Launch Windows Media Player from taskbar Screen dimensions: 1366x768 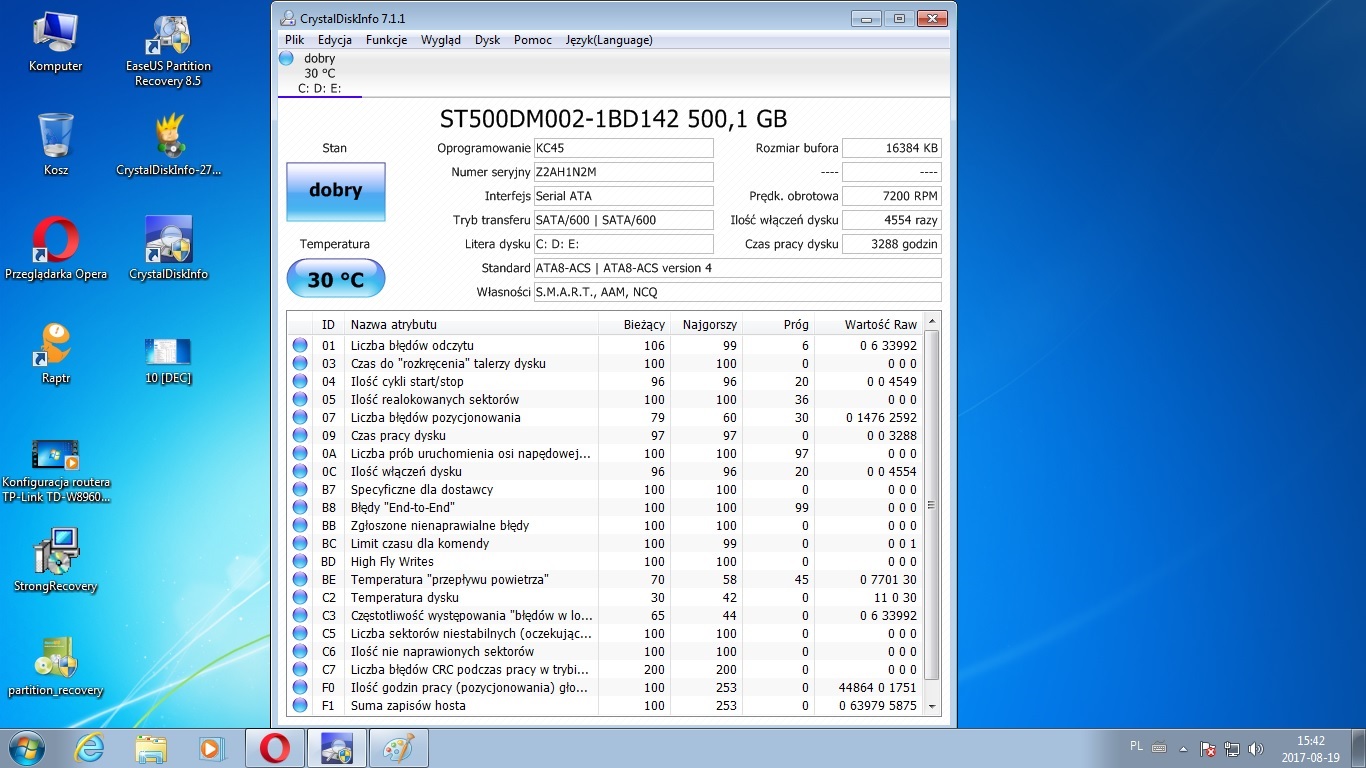pos(211,748)
